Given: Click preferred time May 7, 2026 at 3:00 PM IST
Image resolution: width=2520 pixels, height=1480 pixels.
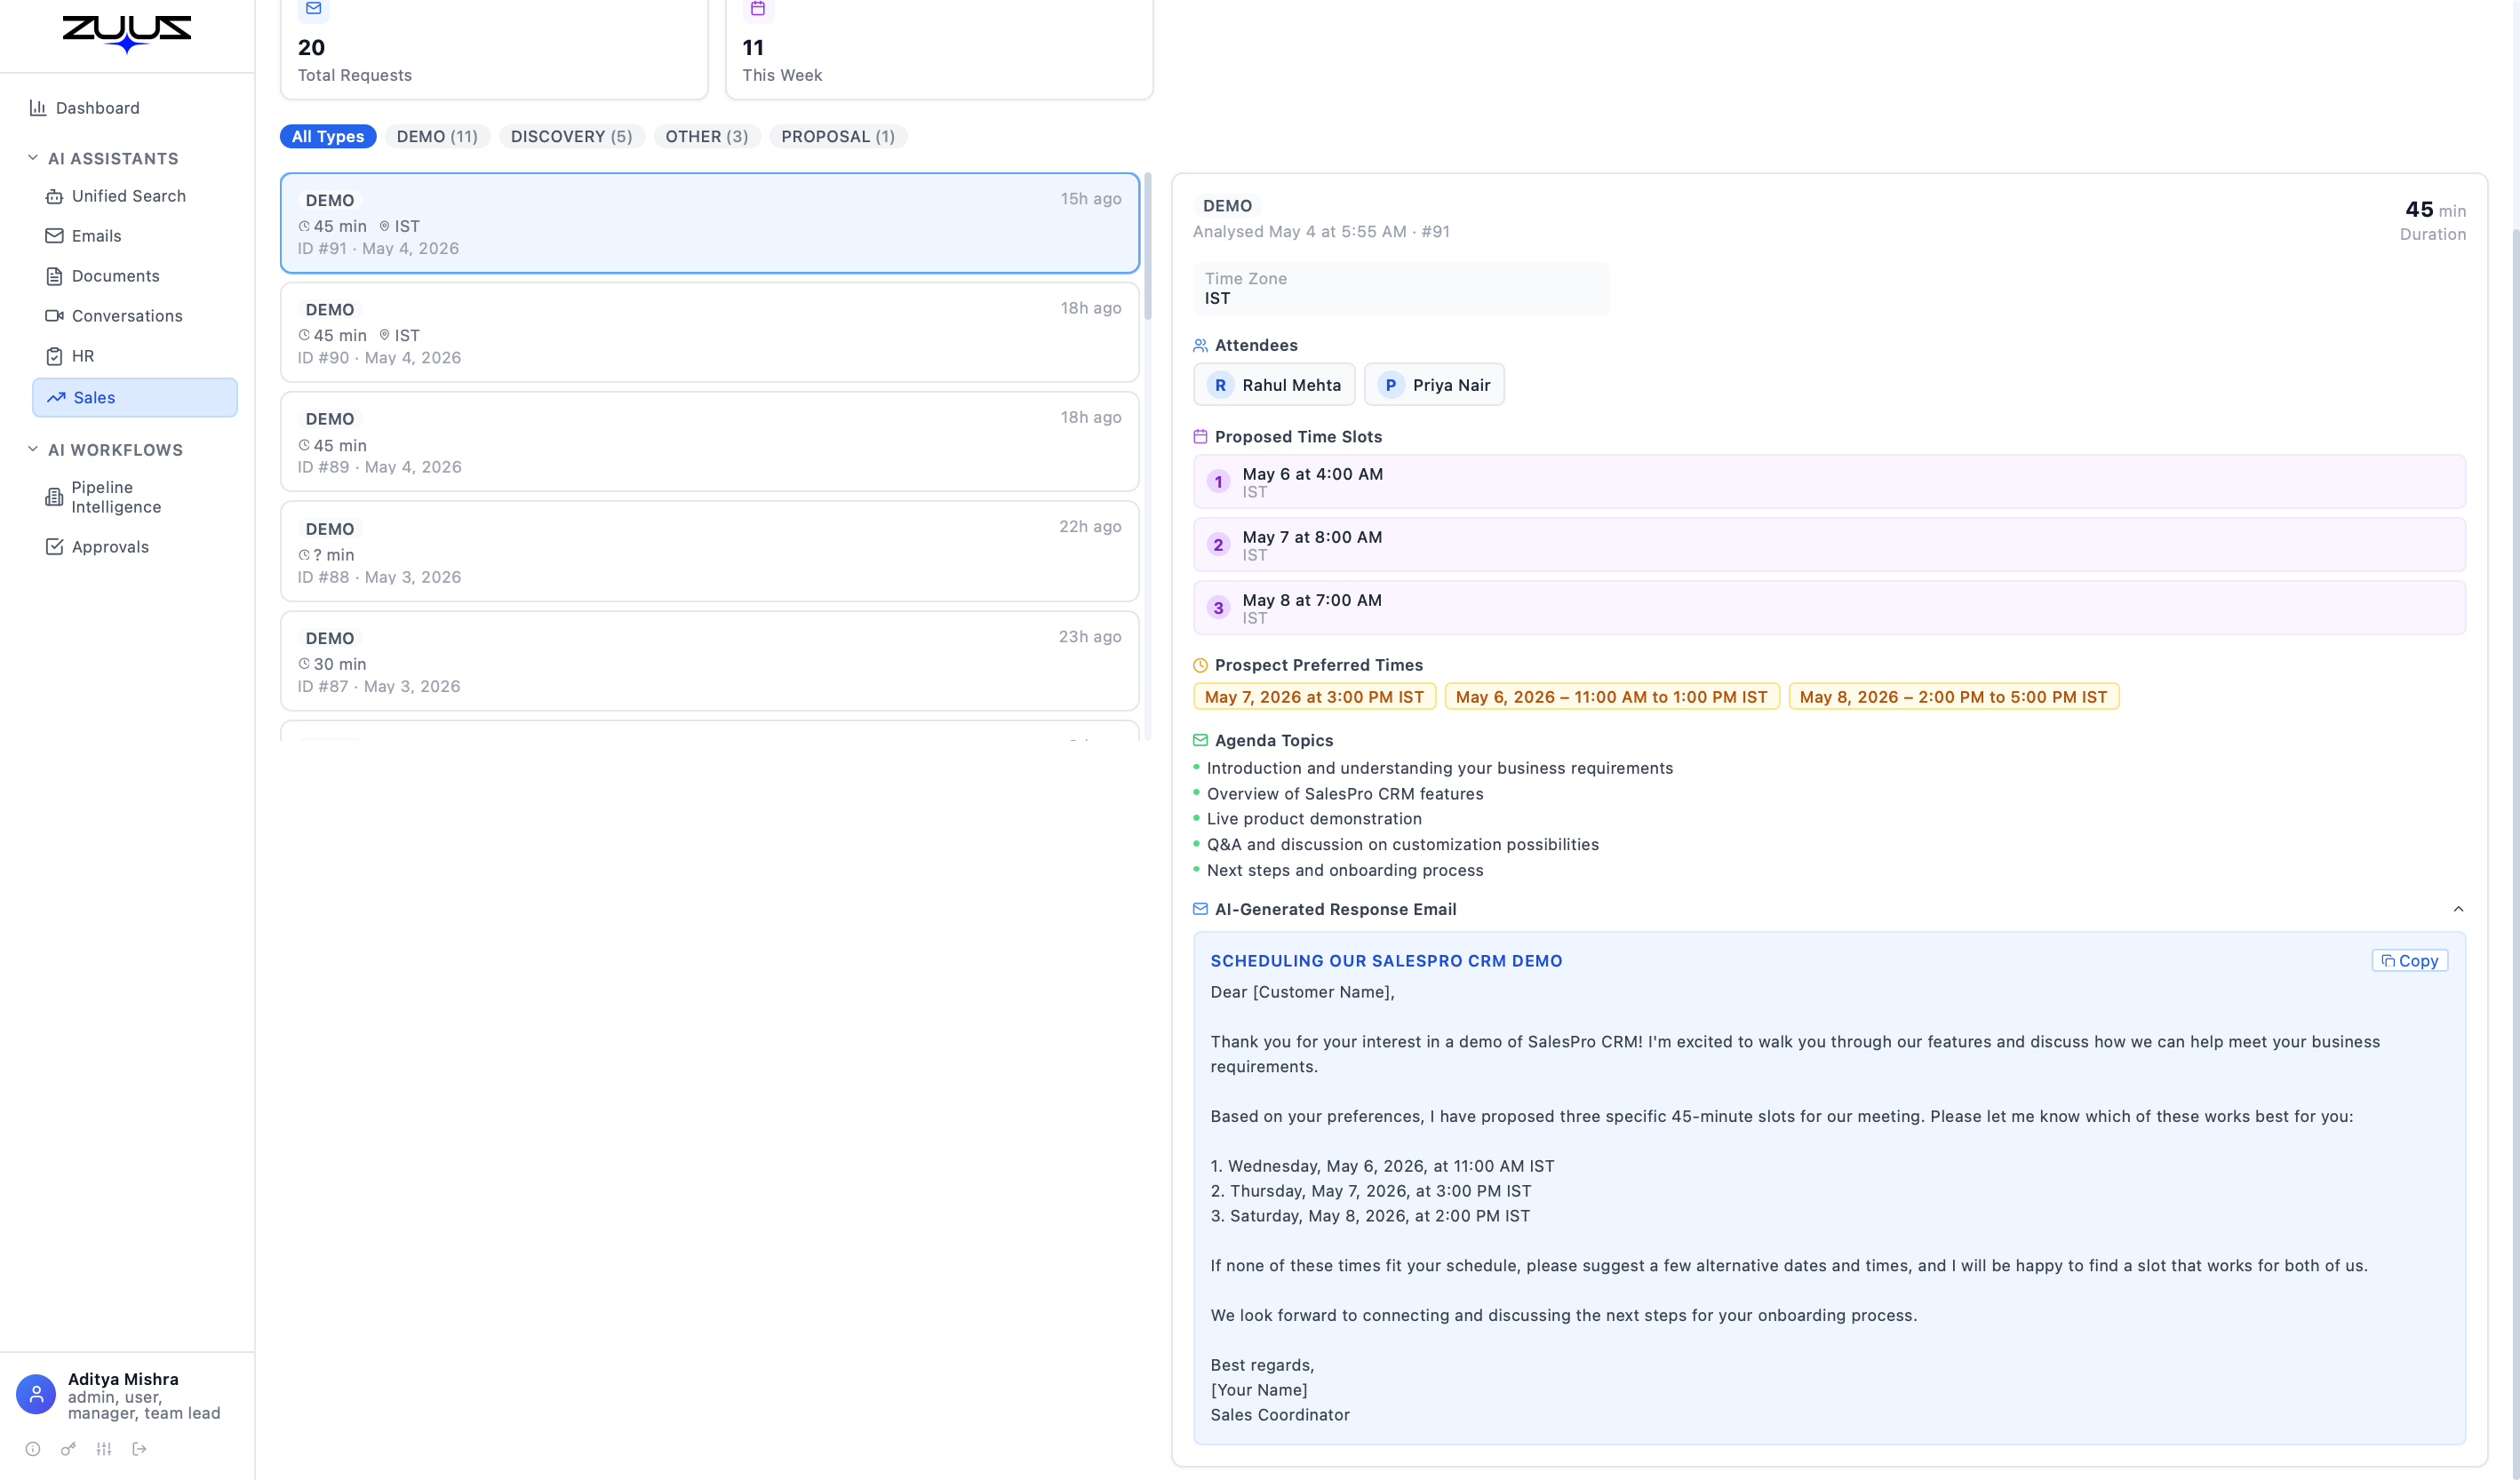Looking at the screenshot, I should (1314, 697).
